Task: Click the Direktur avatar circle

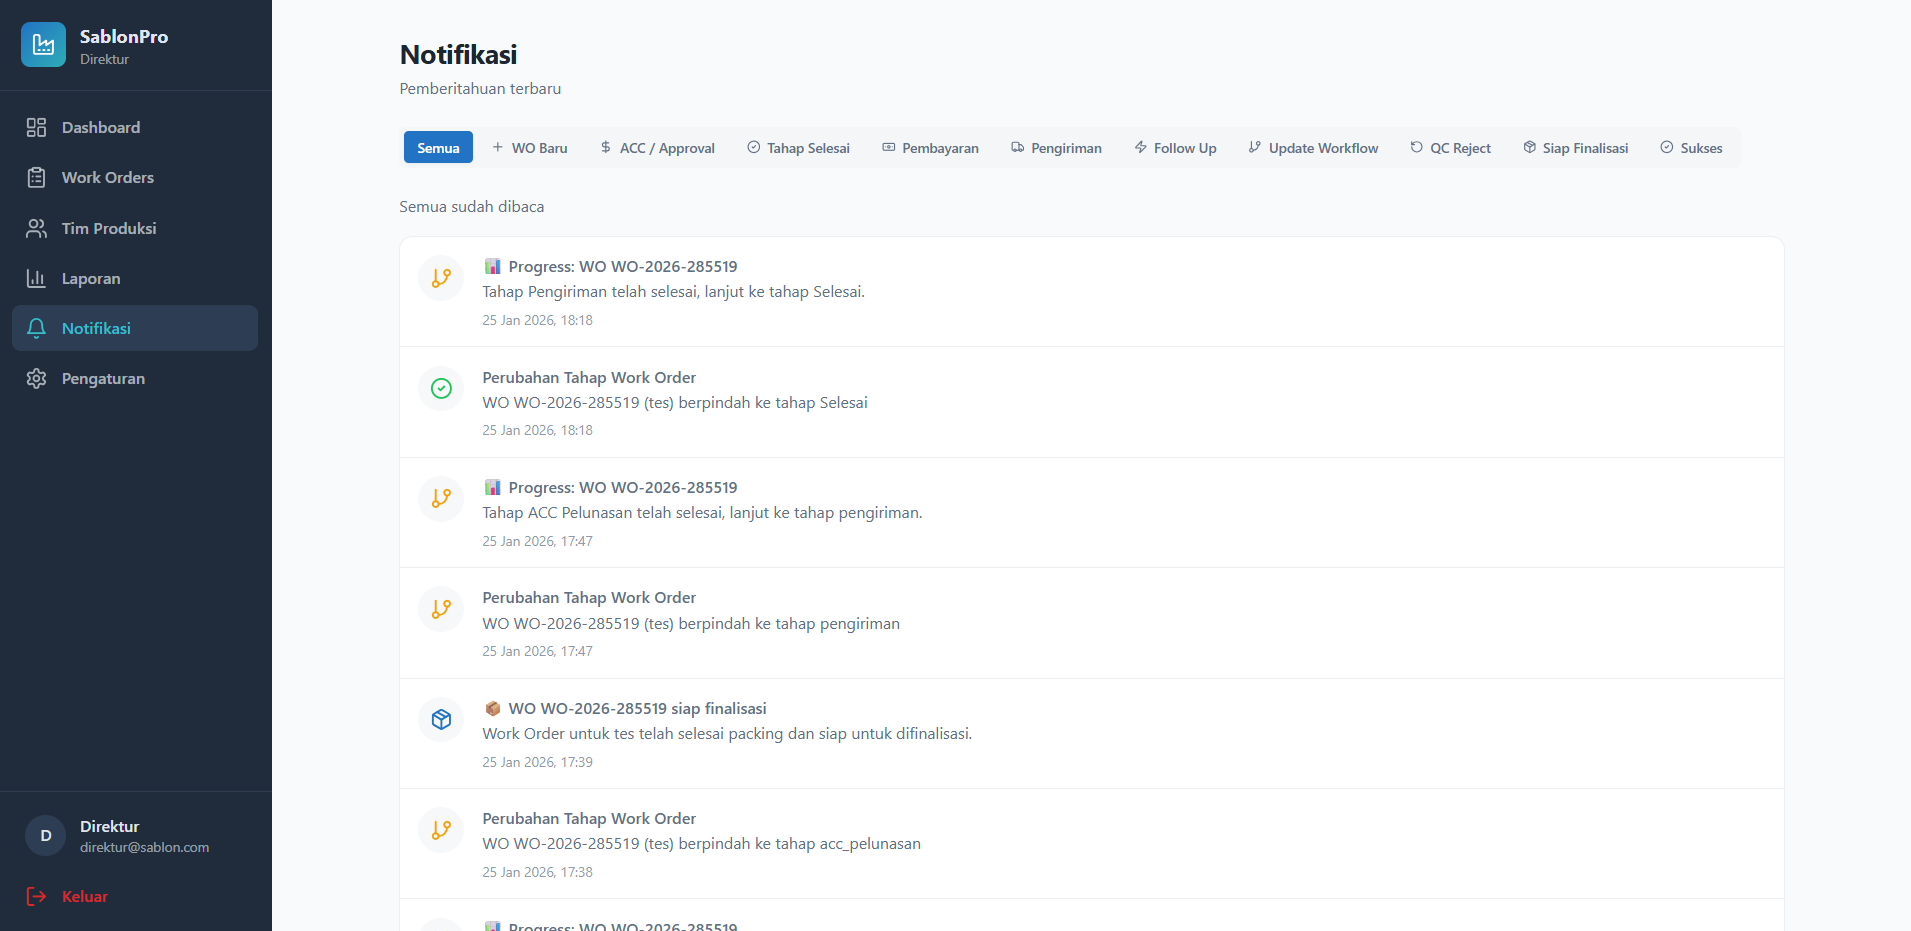Action: pyautogui.click(x=45, y=835)
